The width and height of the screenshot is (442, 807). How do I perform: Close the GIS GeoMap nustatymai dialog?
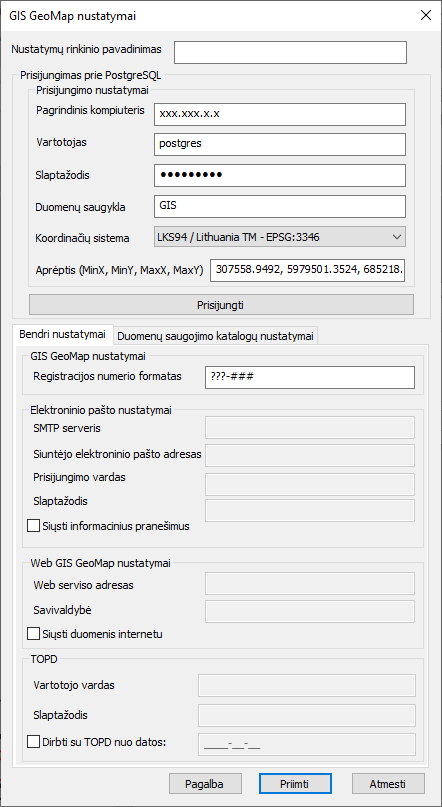(x=426, y=15)
